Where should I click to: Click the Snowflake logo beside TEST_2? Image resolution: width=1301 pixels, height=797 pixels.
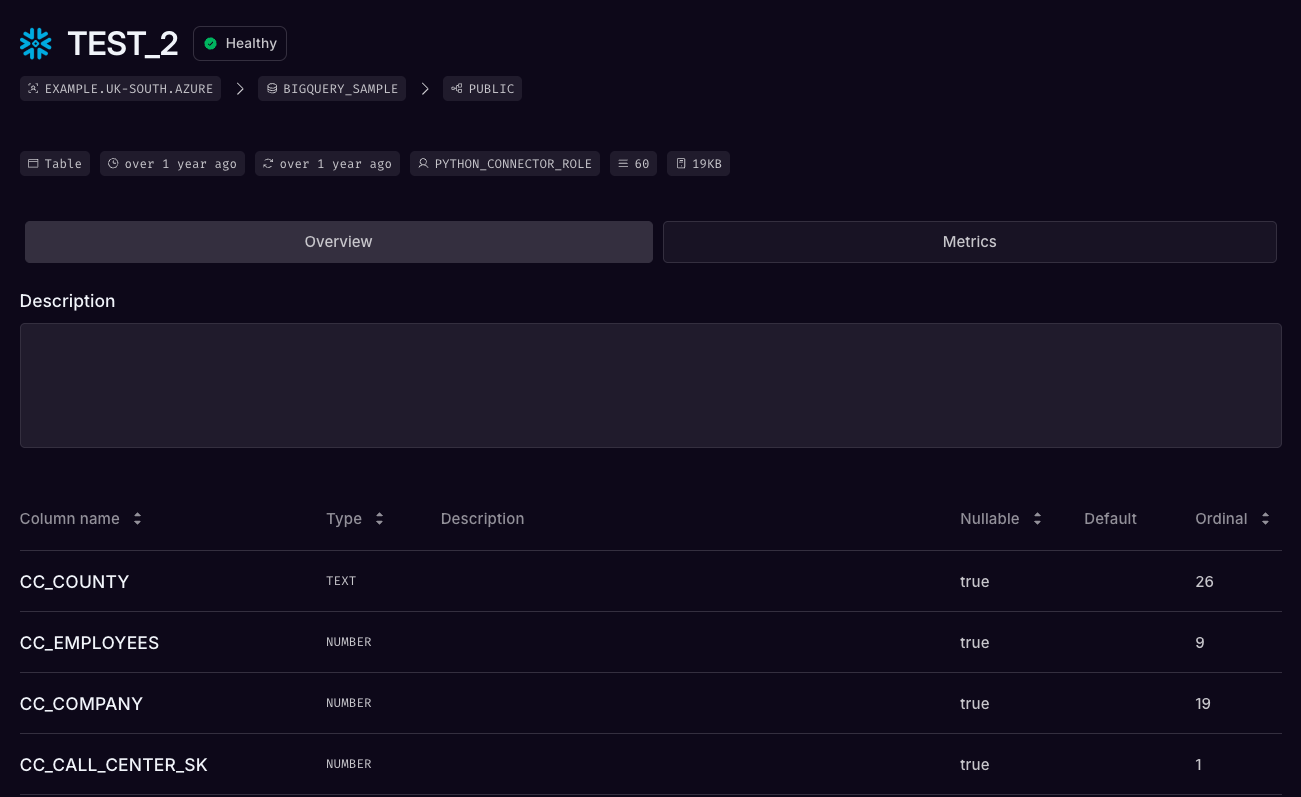[x=35, y=43]
